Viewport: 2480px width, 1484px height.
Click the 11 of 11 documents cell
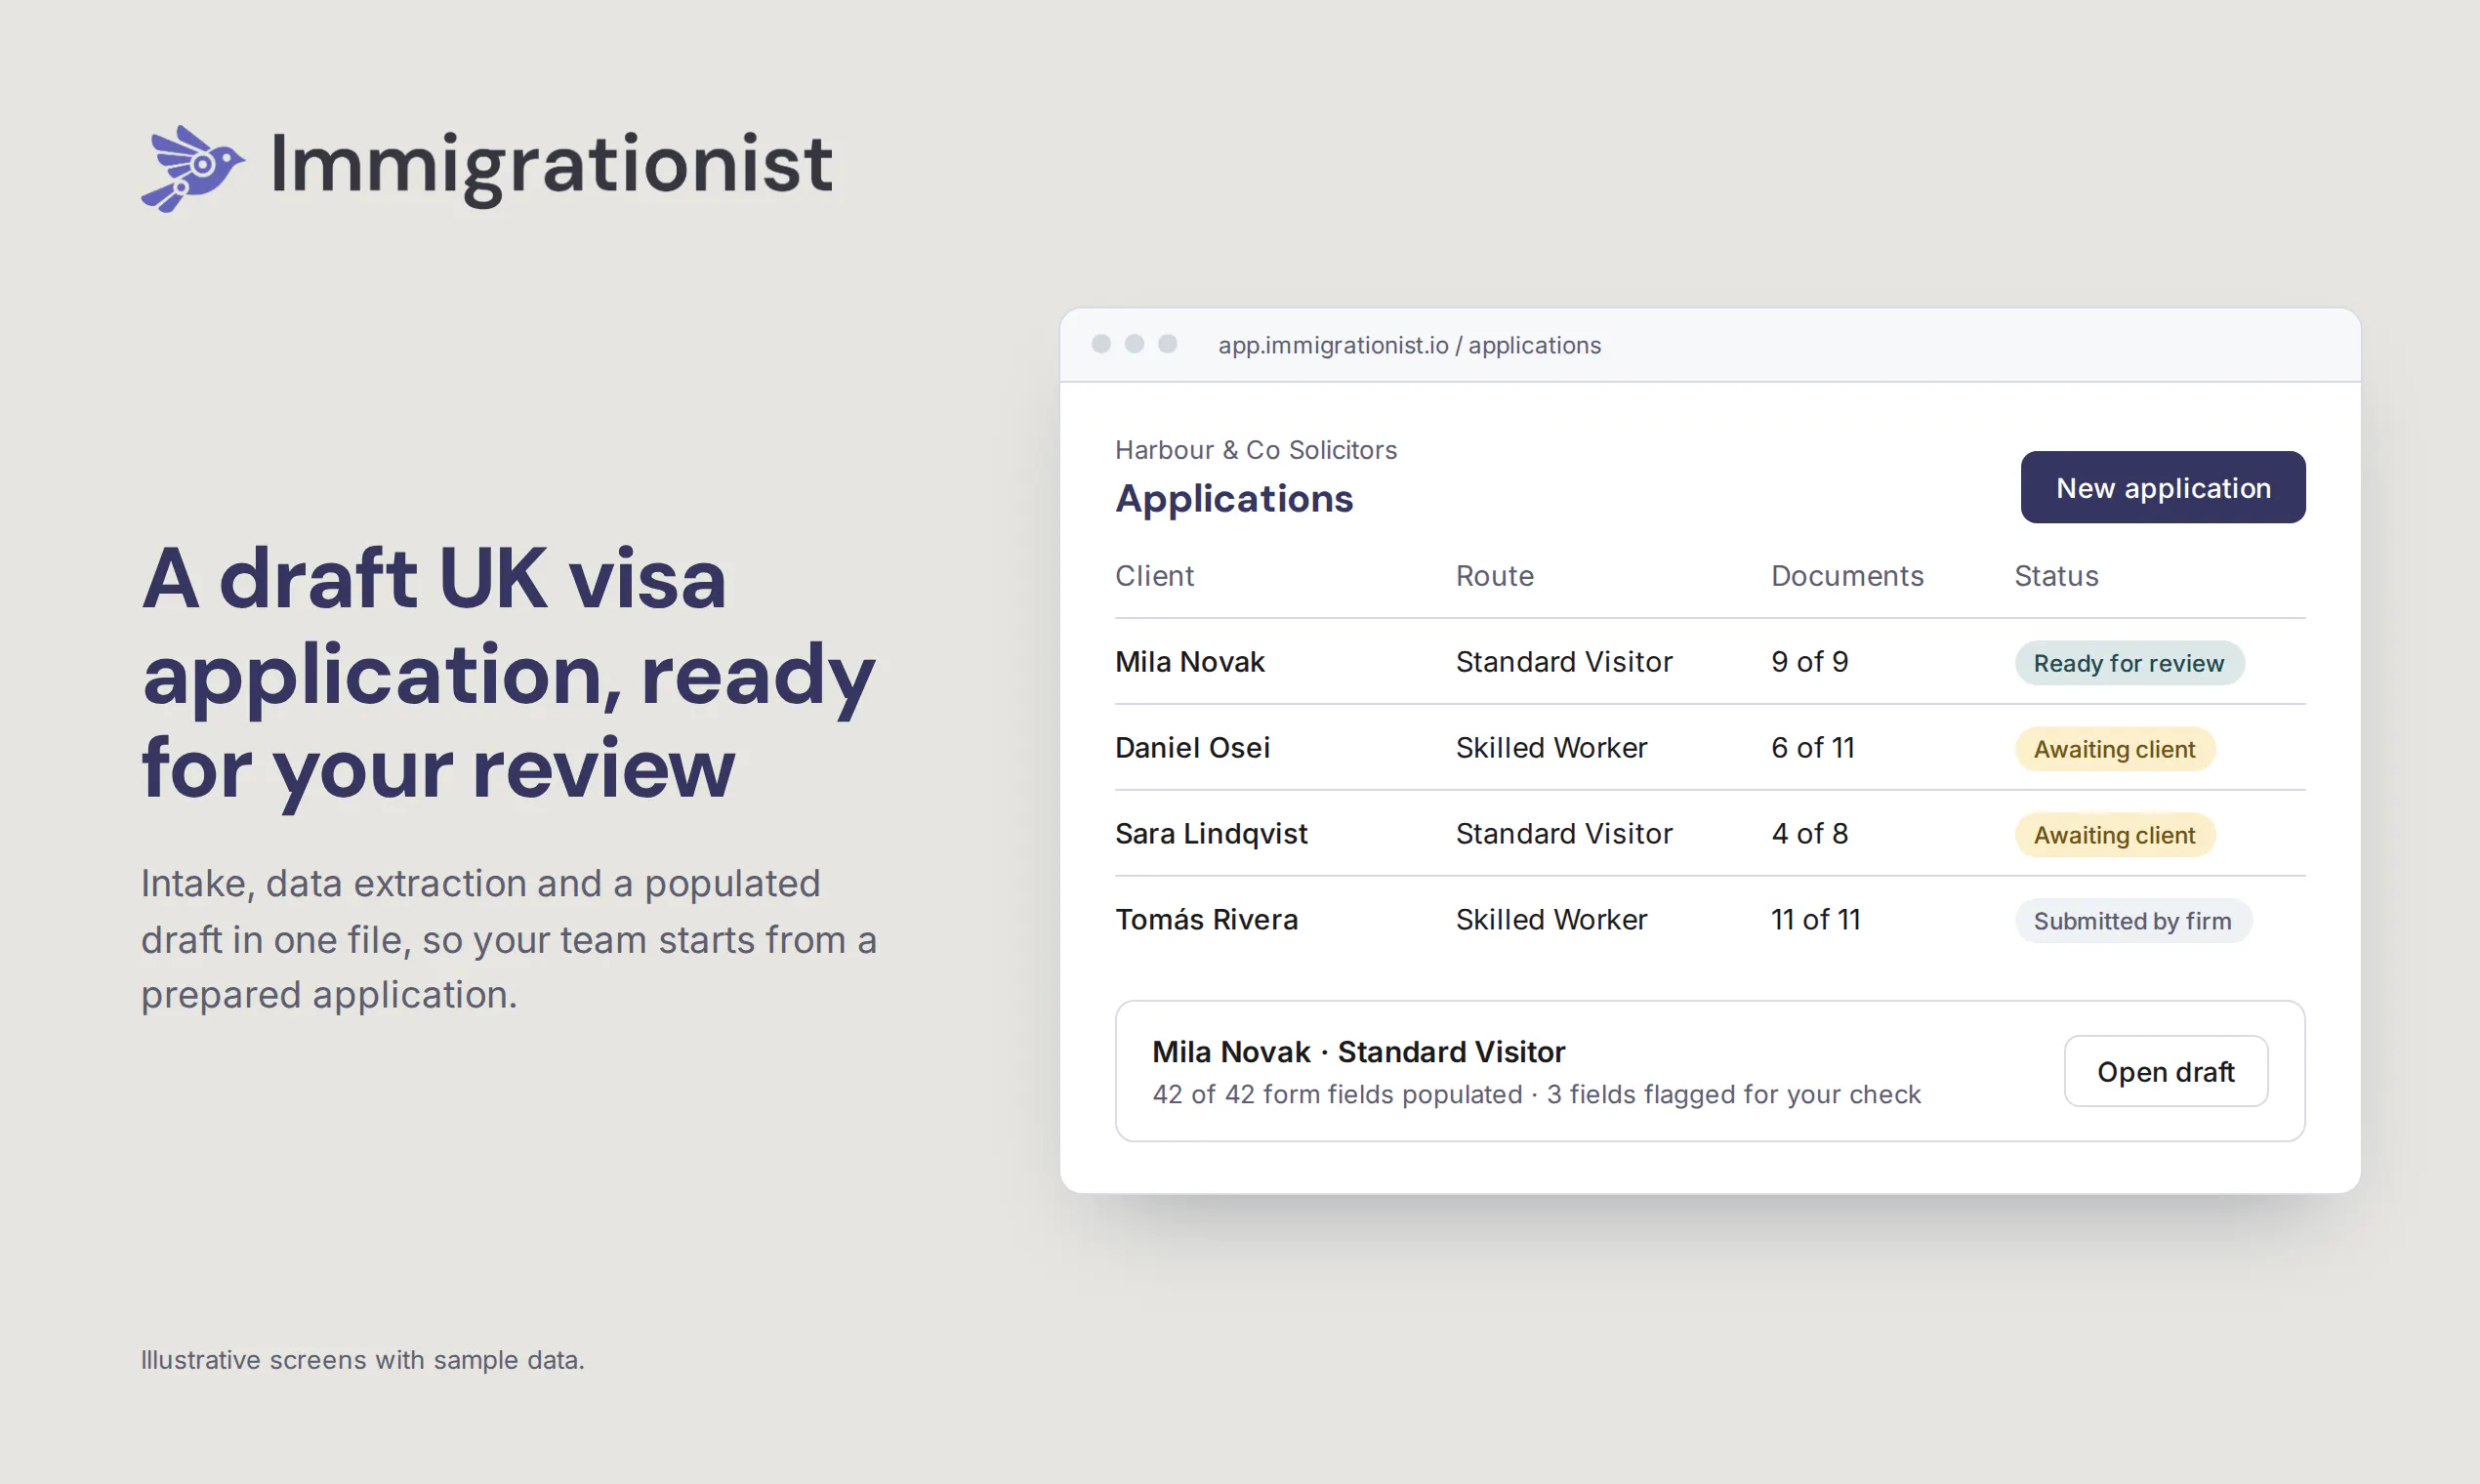click(1815, 919)
